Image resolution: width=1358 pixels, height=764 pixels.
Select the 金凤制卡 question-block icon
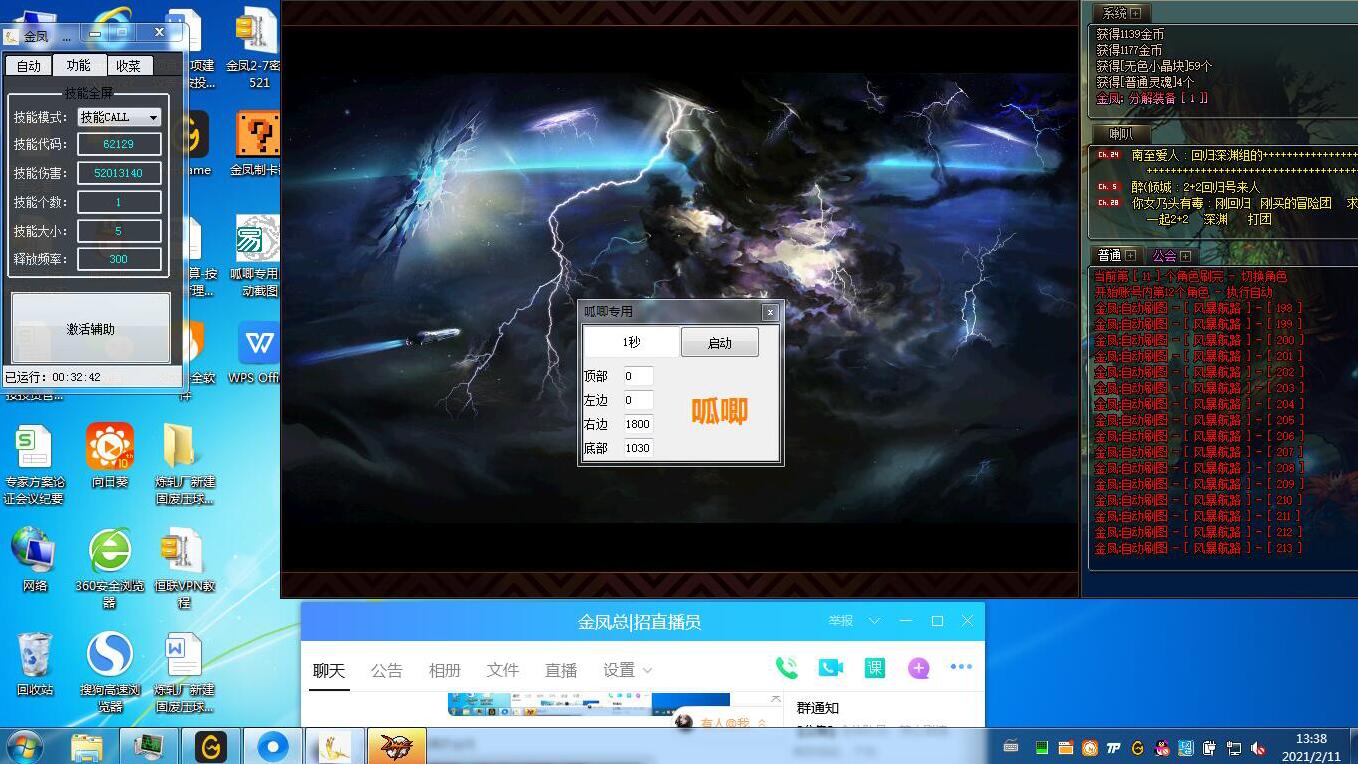click(257, 143)
